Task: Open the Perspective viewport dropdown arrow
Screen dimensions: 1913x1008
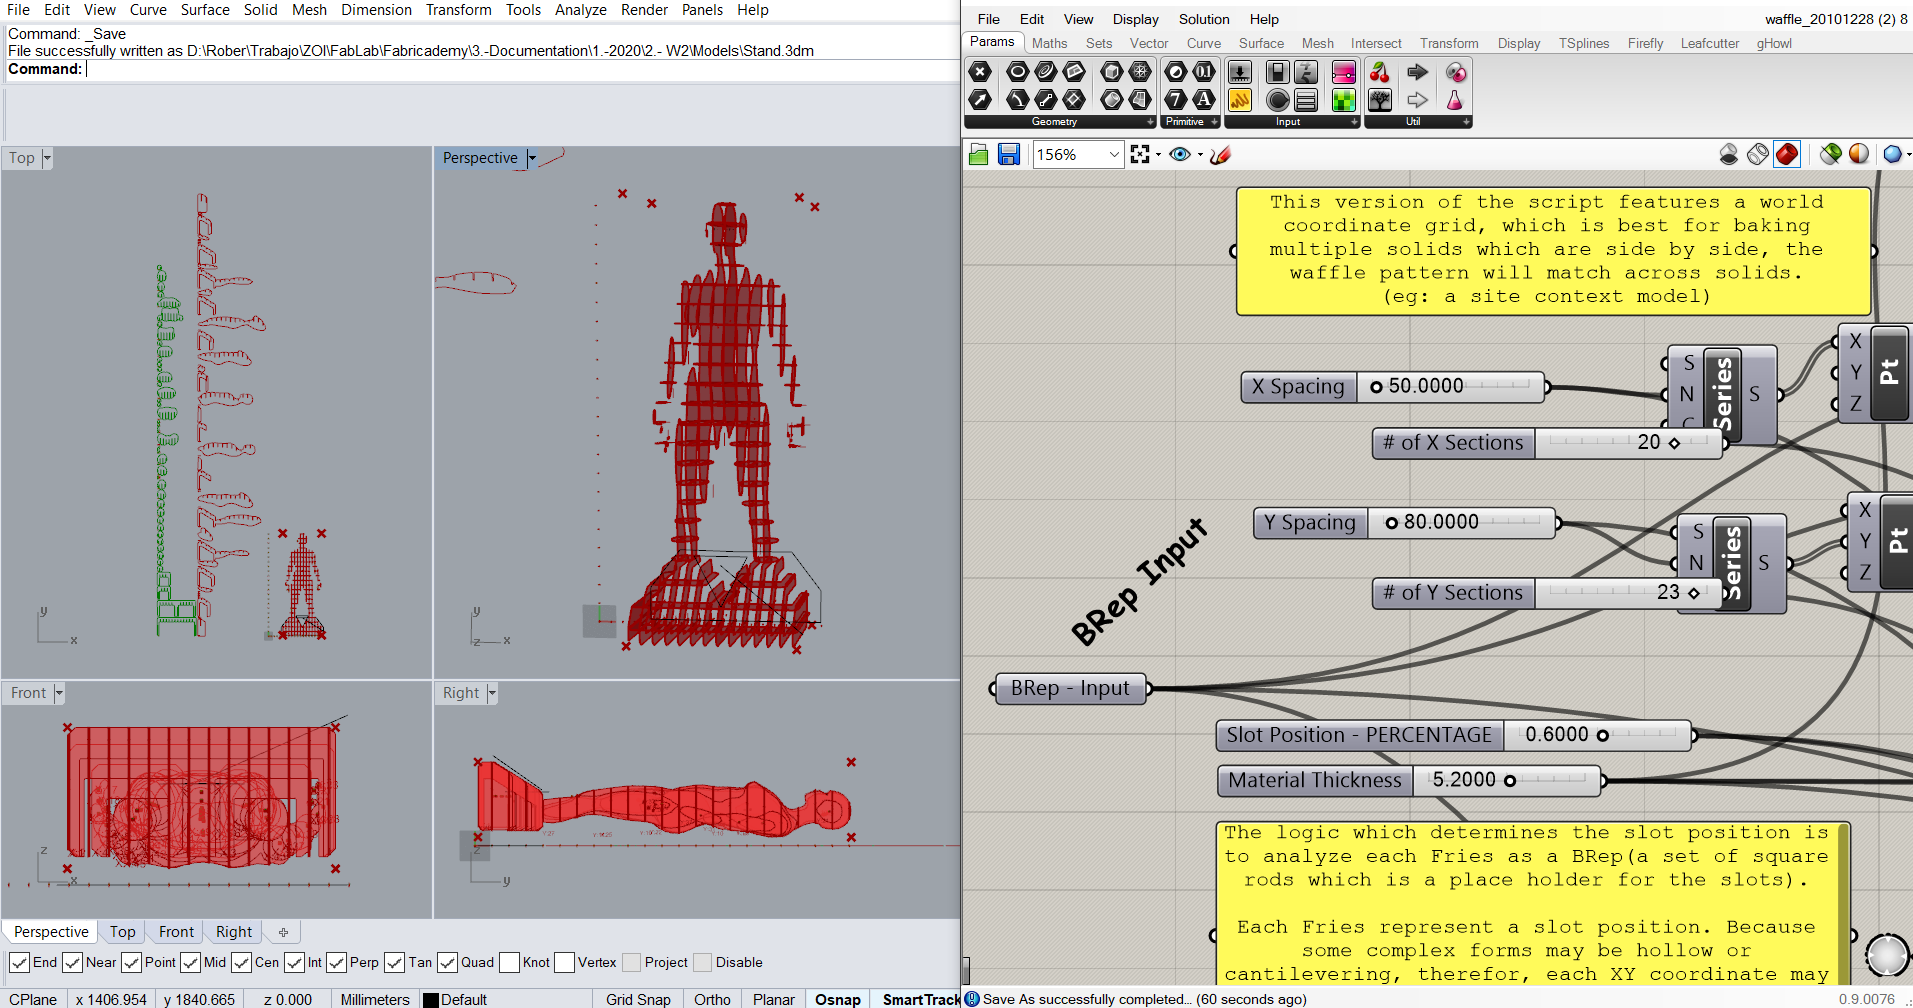Action: (x=532, y=158)
